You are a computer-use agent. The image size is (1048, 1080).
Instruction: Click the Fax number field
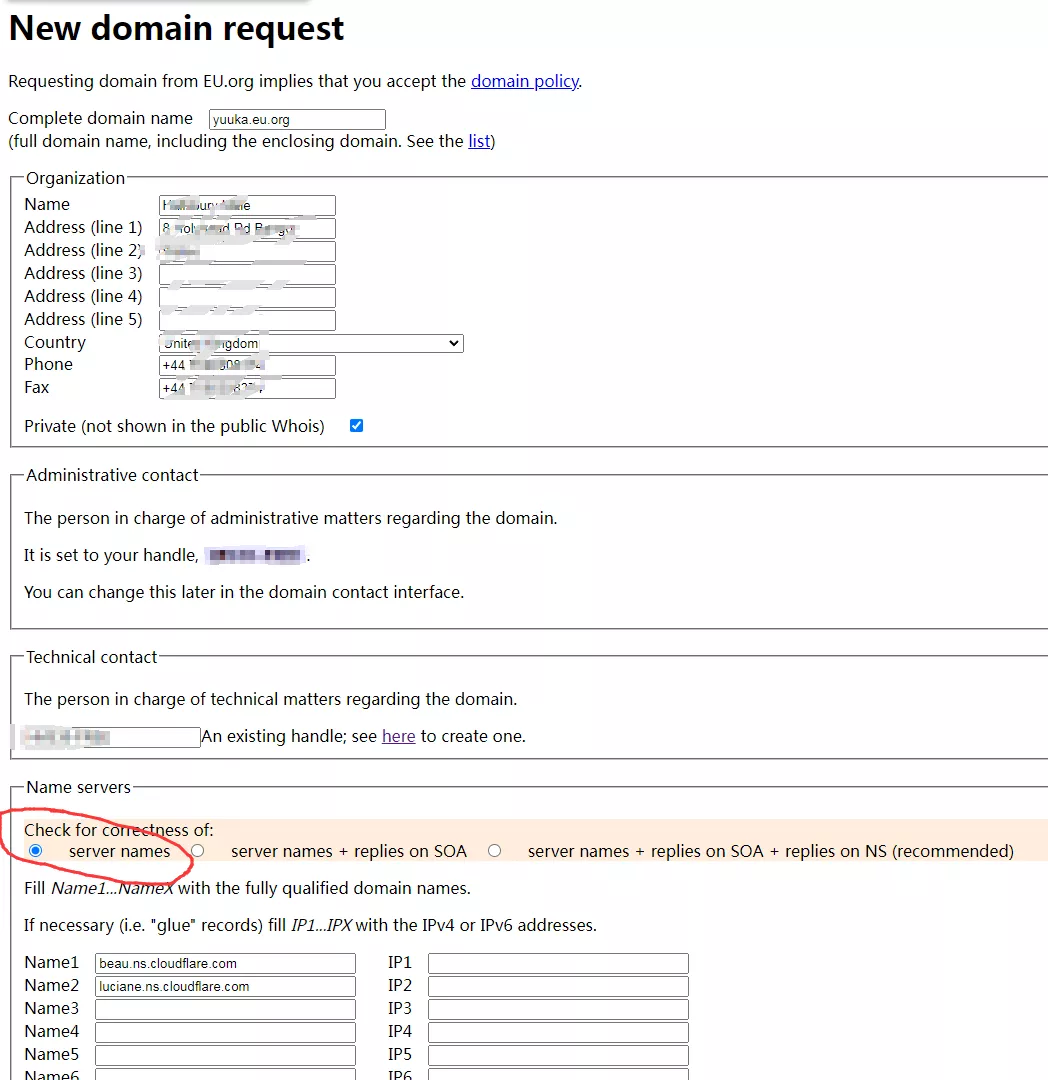pos(247,388)
